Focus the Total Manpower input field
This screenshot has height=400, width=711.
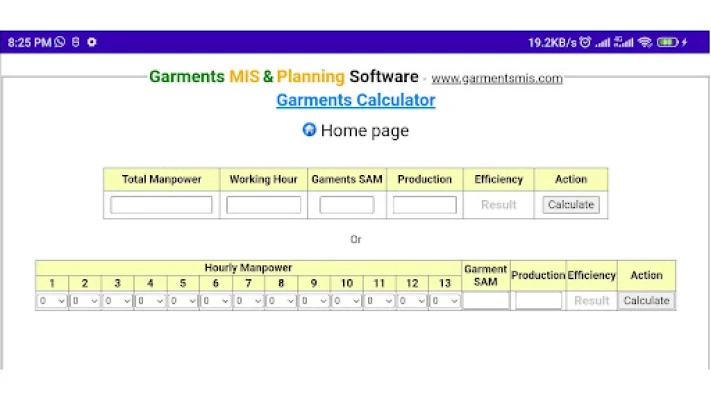coord(161,205)
